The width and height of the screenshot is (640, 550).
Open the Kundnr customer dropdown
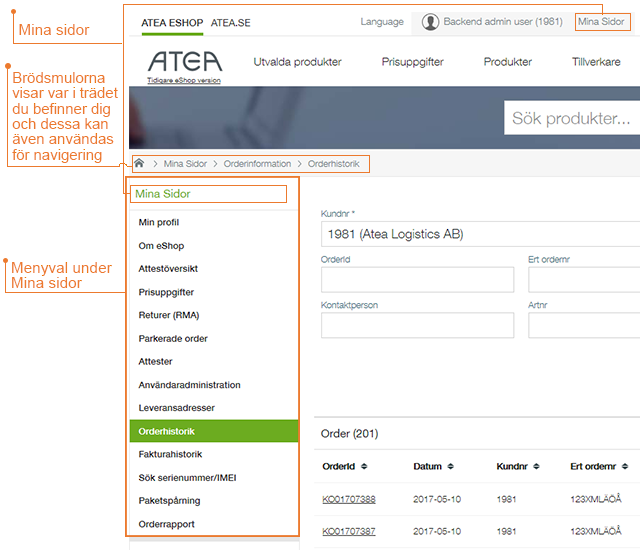click(x=480, y=235)
